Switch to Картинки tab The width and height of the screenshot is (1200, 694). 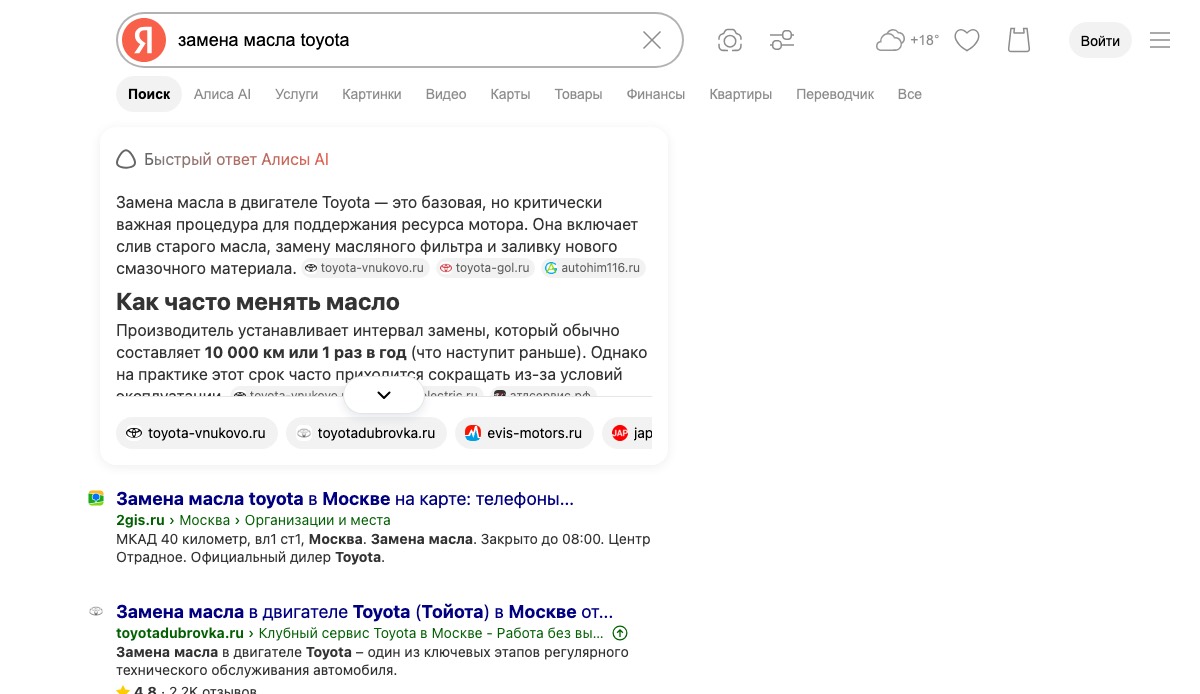[372, 94]
